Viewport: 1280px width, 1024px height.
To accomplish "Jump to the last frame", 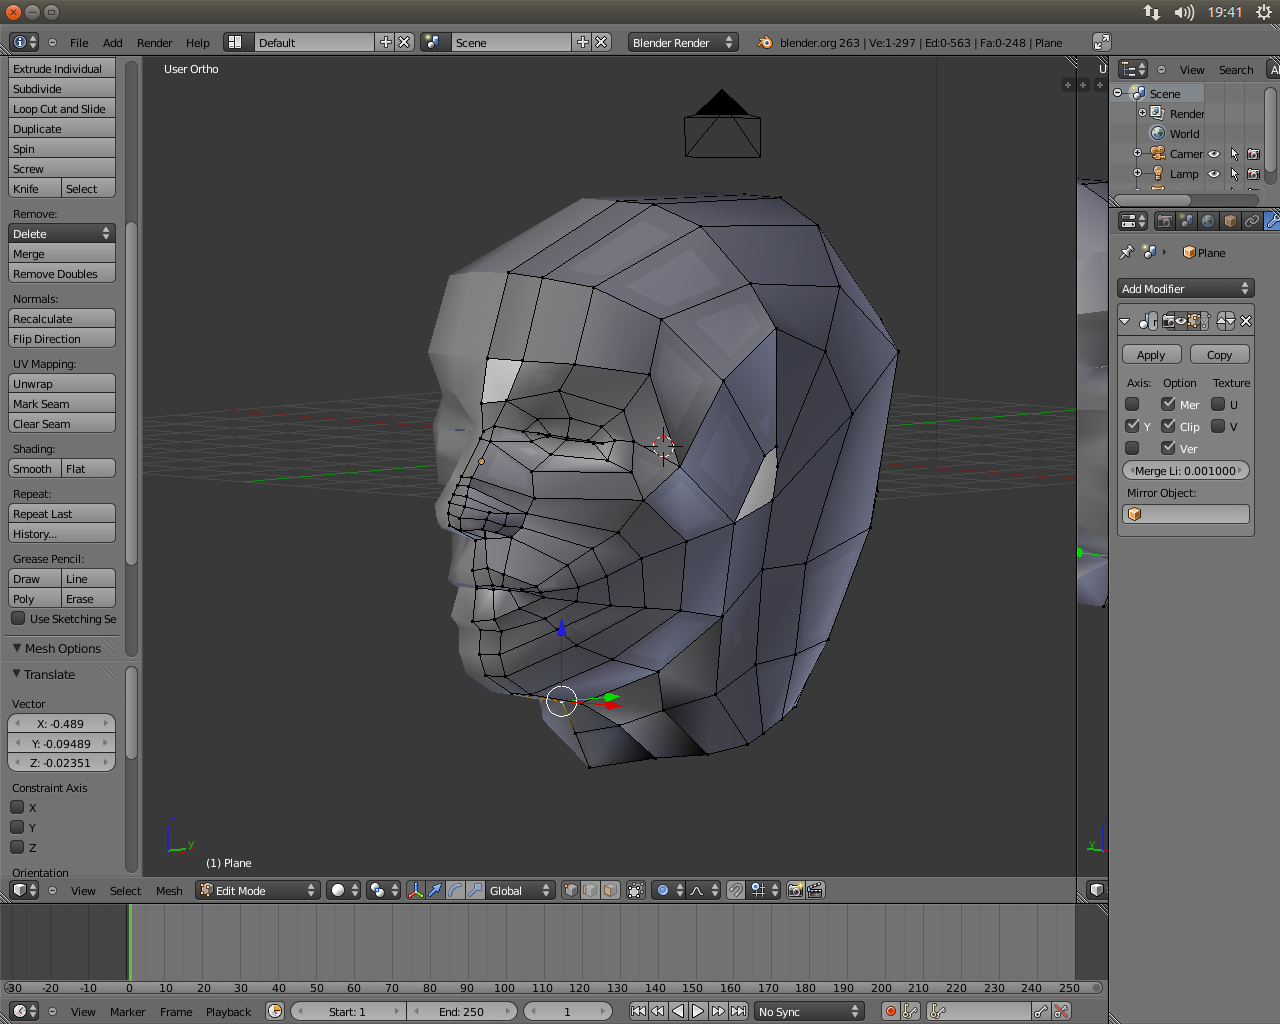I will click(738, 1011).
